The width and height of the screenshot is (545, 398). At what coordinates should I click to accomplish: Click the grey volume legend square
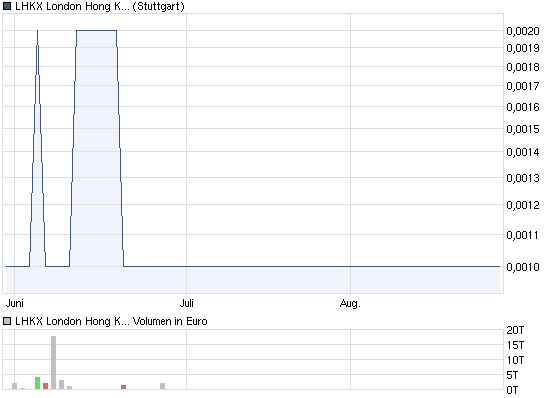7,321
